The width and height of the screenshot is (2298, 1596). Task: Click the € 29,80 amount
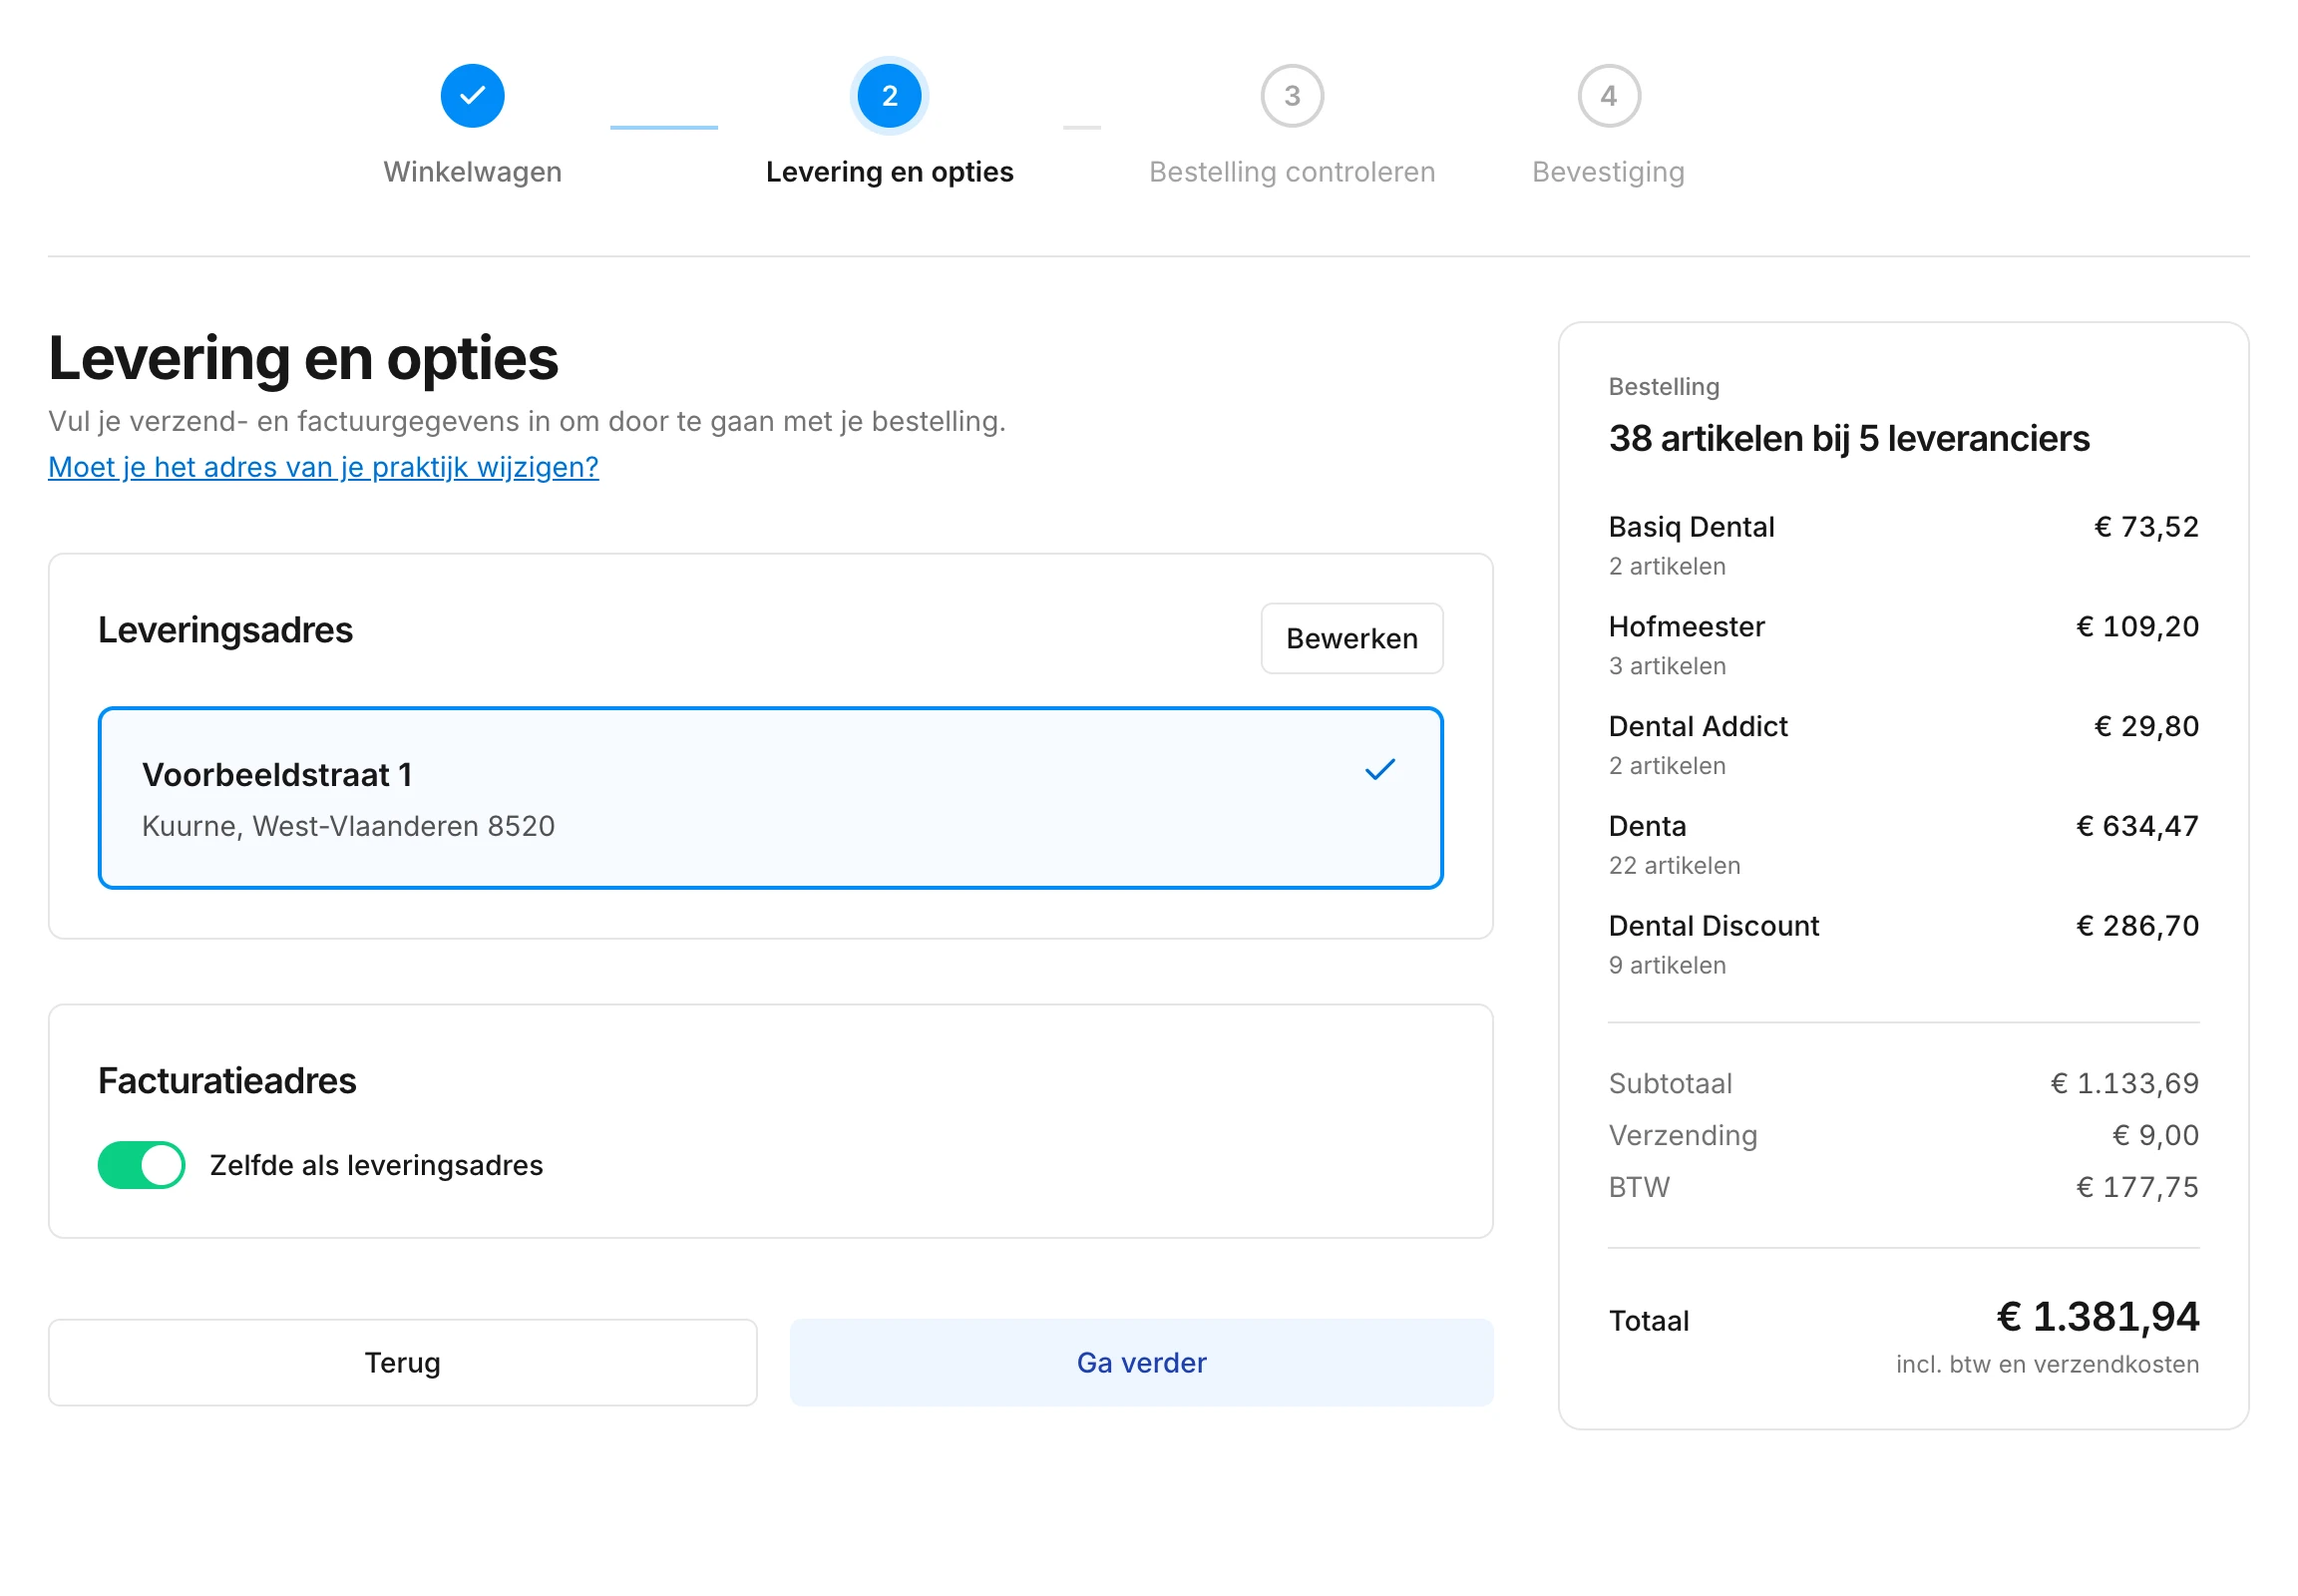[2146, 727]
